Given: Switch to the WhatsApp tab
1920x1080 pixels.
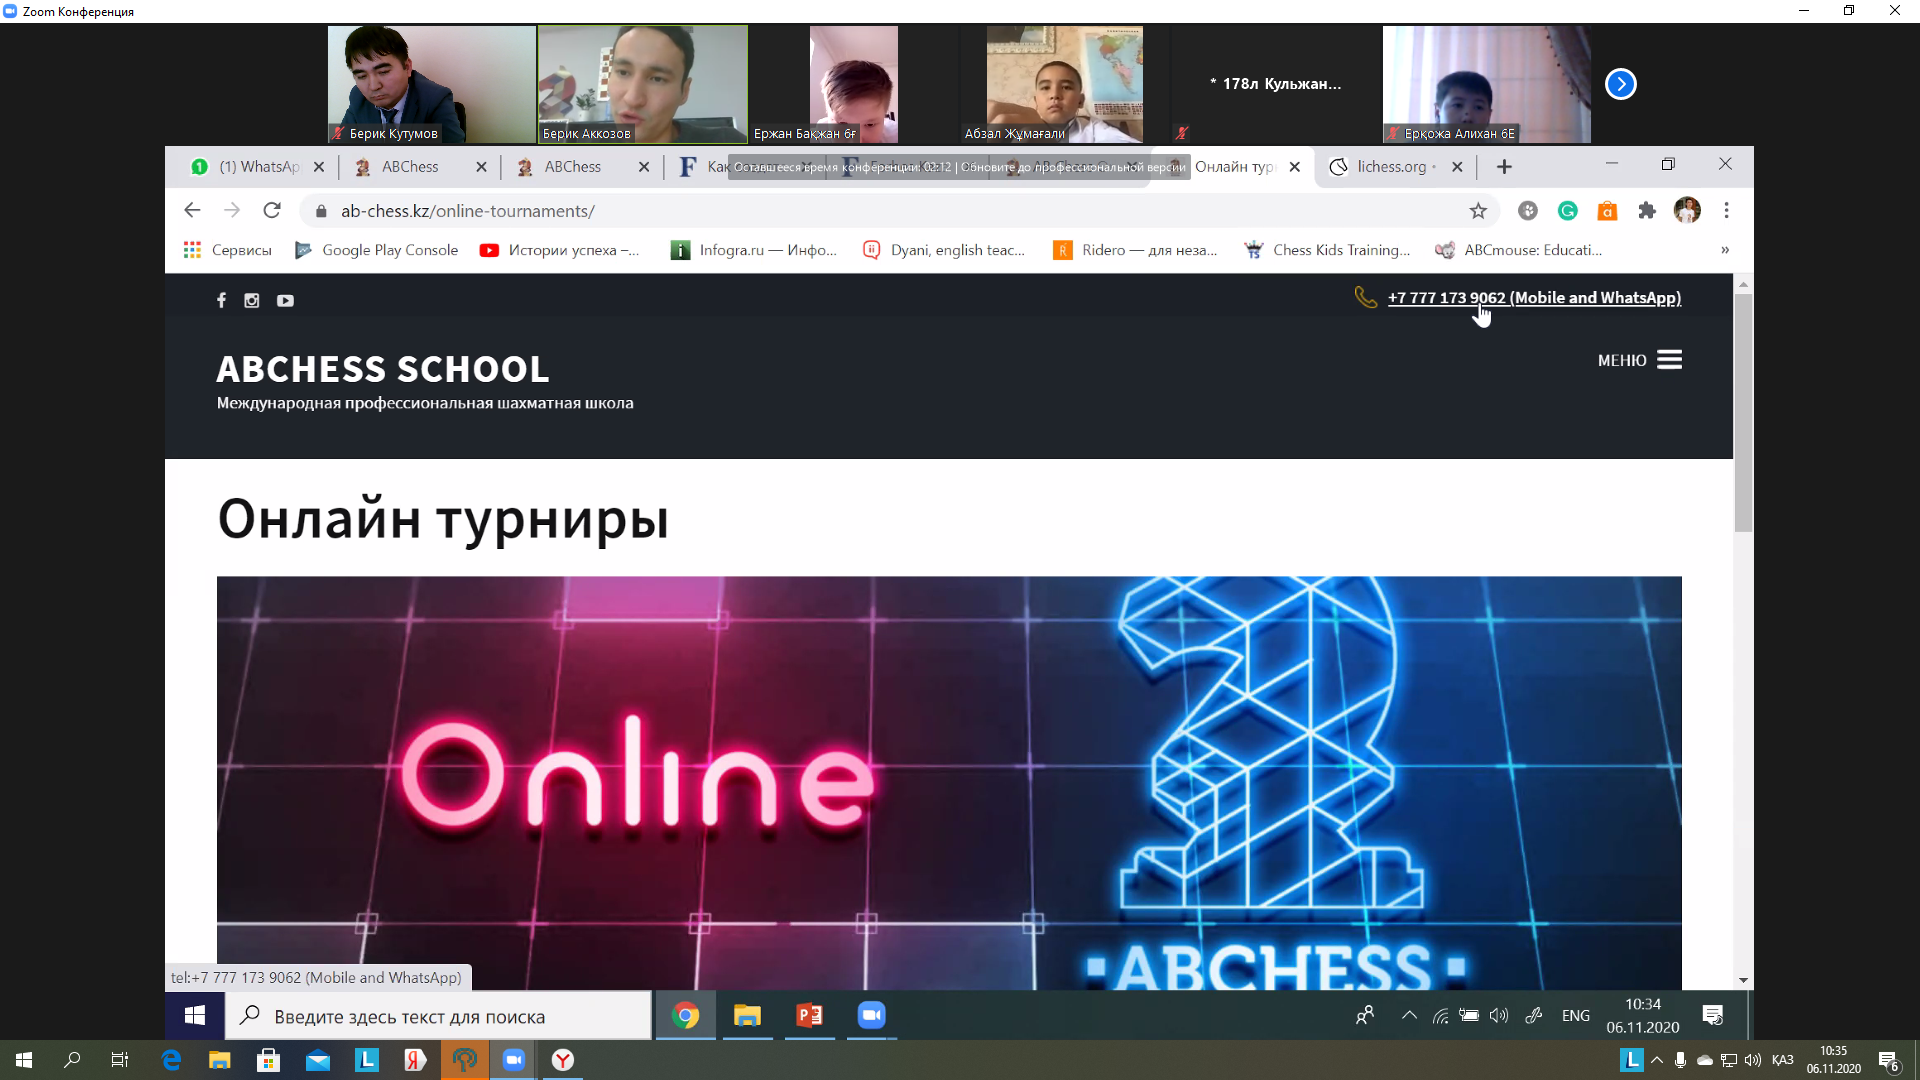Looking at the screenshot, I should pos(258,167).
